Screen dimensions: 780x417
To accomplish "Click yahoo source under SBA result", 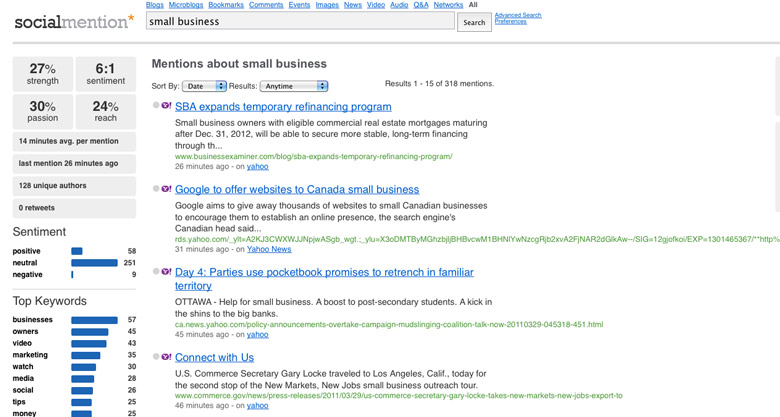I will (x=258, y=167).
